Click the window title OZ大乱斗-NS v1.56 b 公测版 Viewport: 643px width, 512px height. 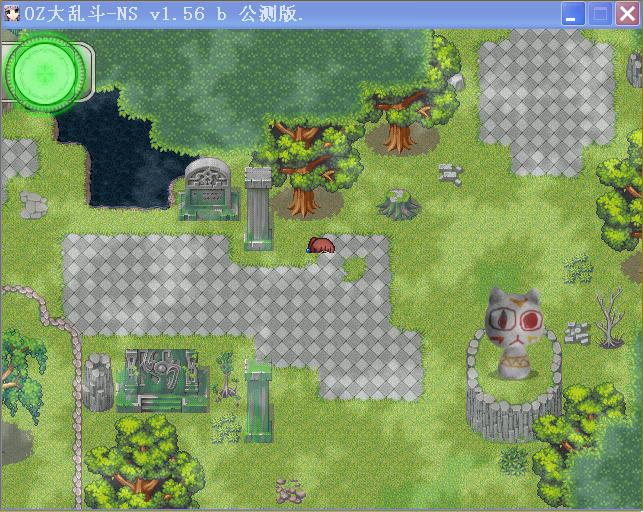pyautogui.click(x=164, y=14)
